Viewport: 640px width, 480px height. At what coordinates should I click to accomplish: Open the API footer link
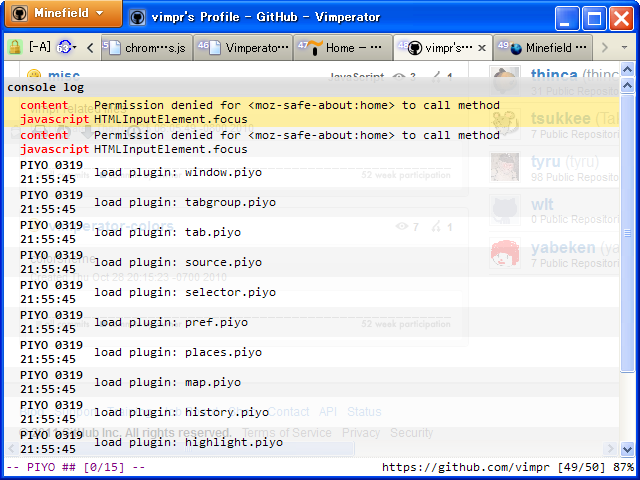pyautogui.click(x=328, y=411)
